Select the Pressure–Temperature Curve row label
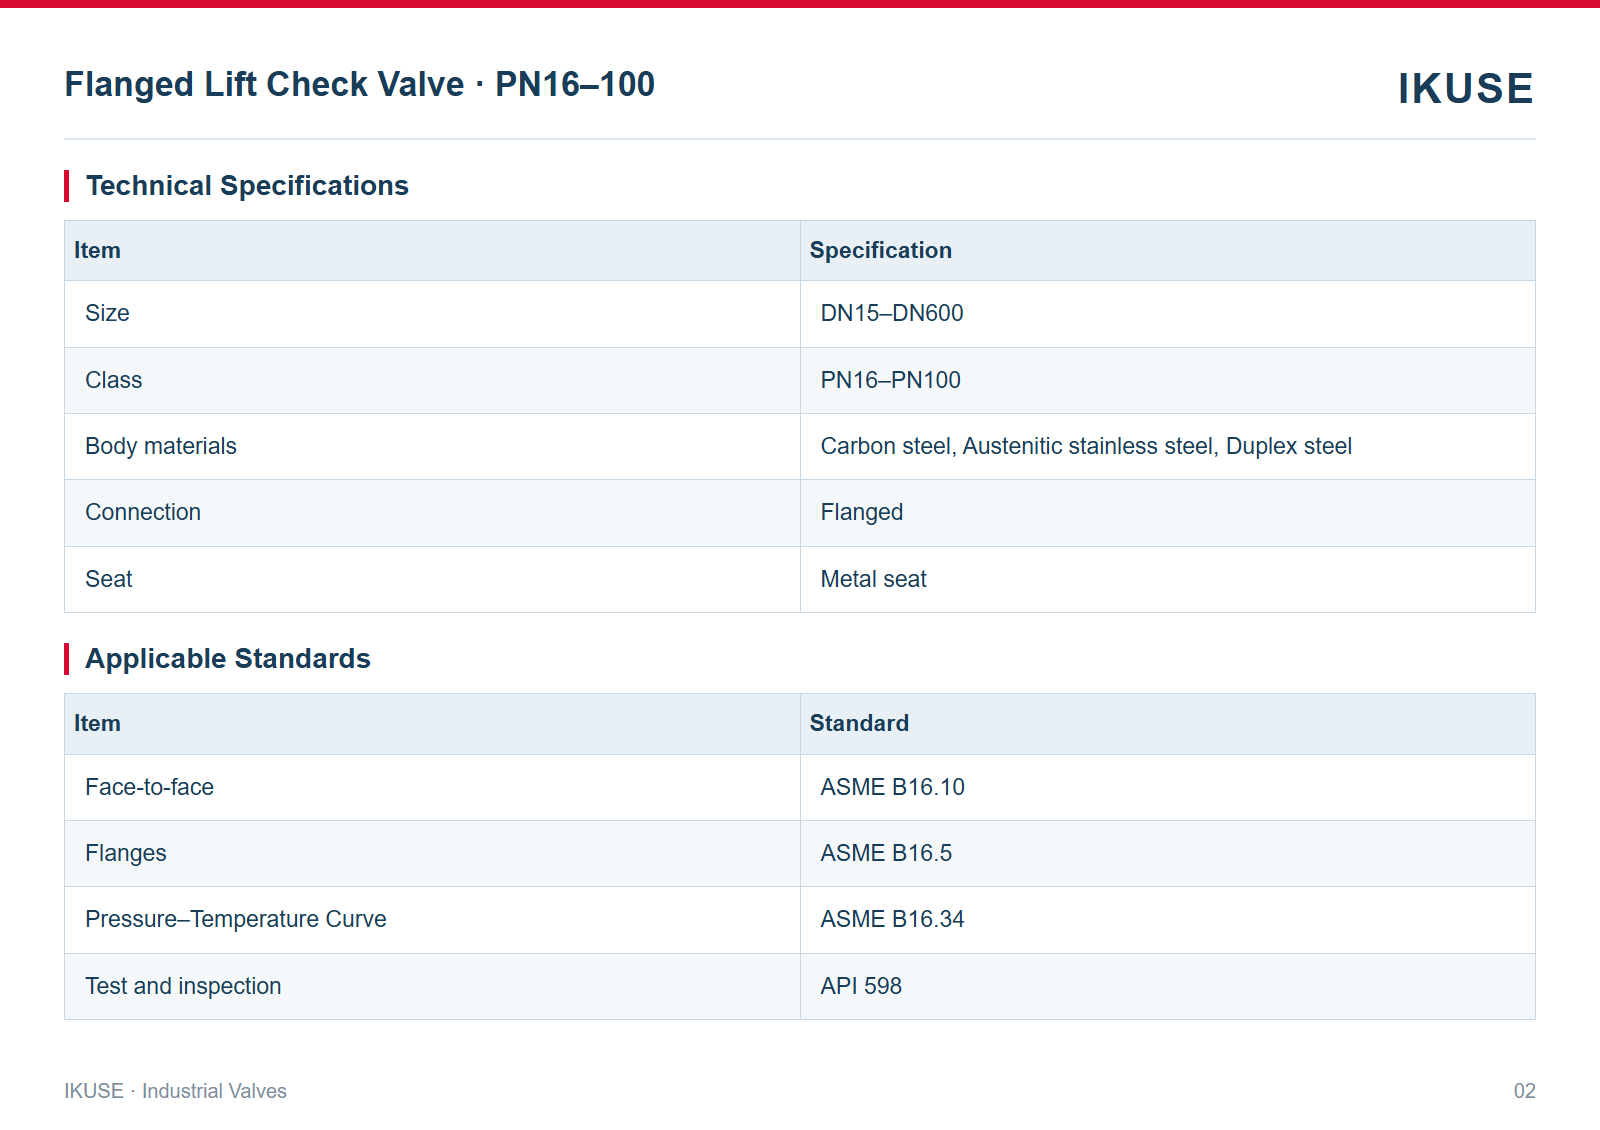The width and height of the screenshot is (1600, 1130). 236,919
